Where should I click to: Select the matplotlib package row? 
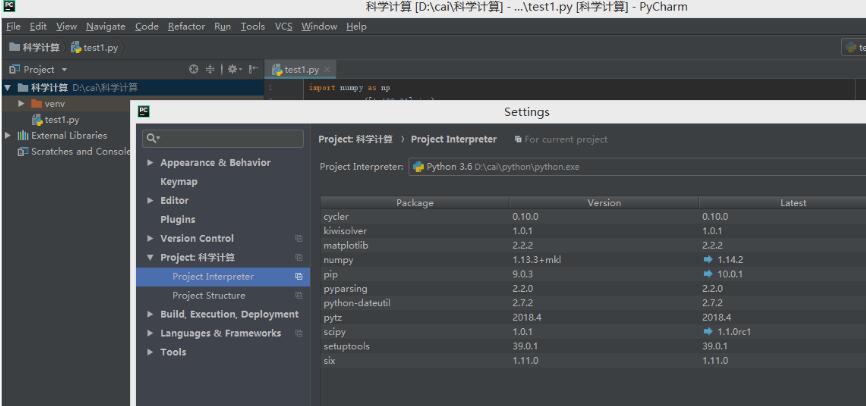pyautogui.click(x=593, y=245)
